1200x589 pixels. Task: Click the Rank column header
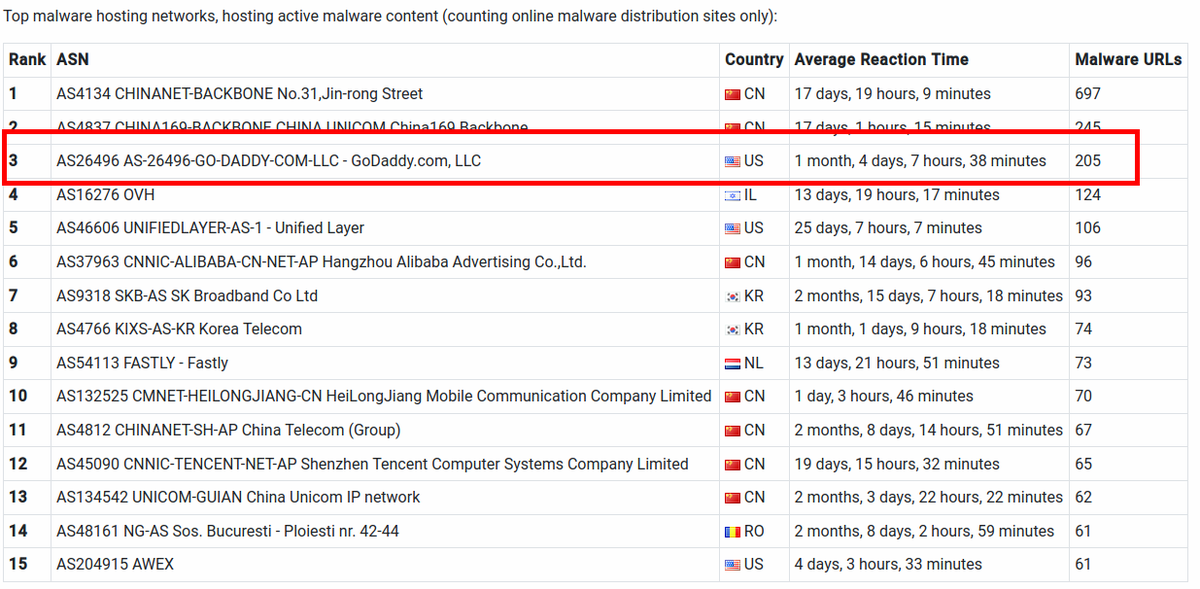[x=27, y=60]
